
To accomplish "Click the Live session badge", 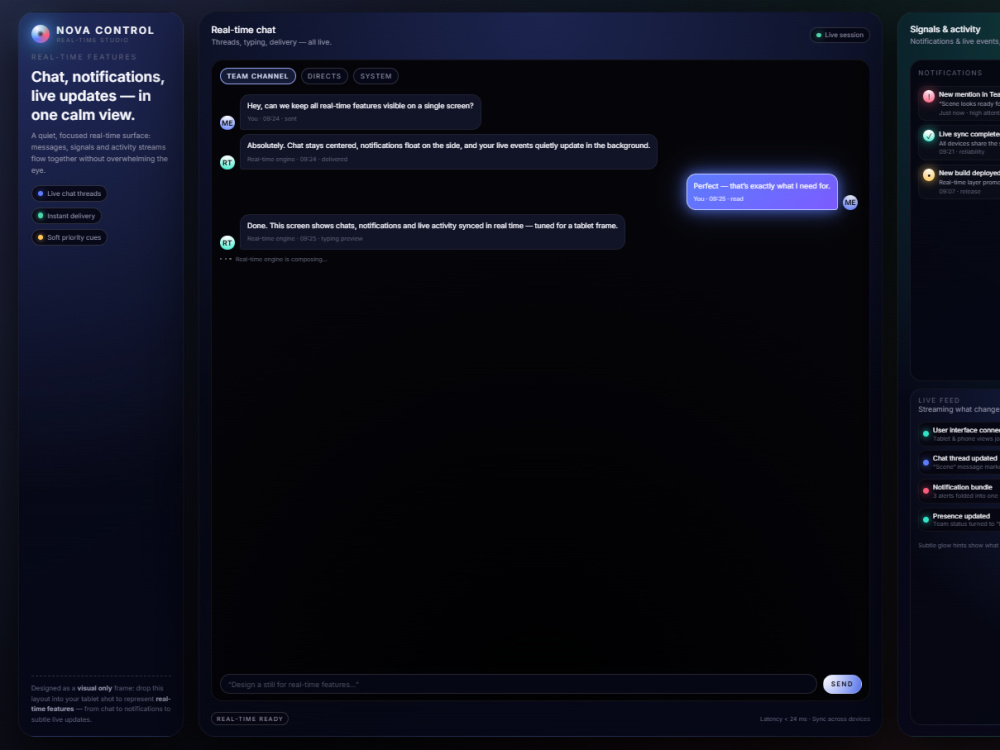I will coord(839,35).
